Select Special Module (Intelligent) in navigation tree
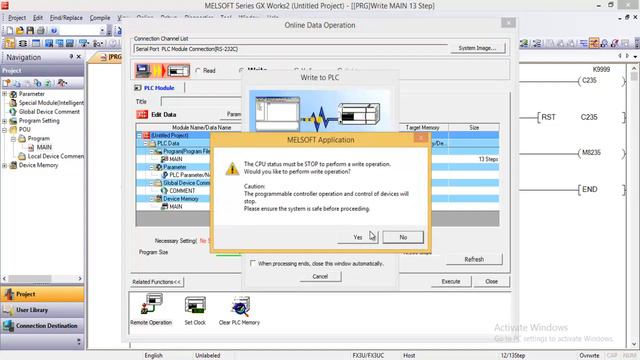 51,103
